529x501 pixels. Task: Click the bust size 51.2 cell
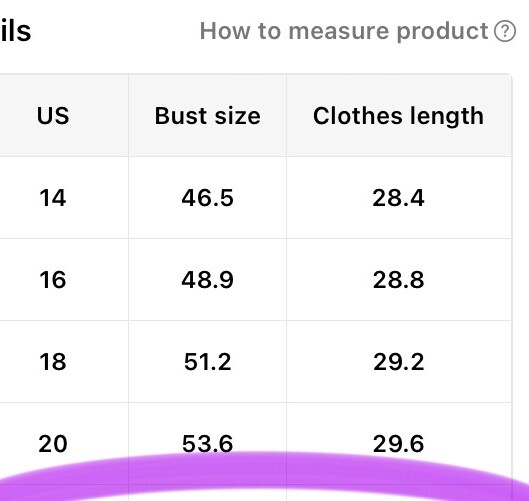tap(207, 362)
